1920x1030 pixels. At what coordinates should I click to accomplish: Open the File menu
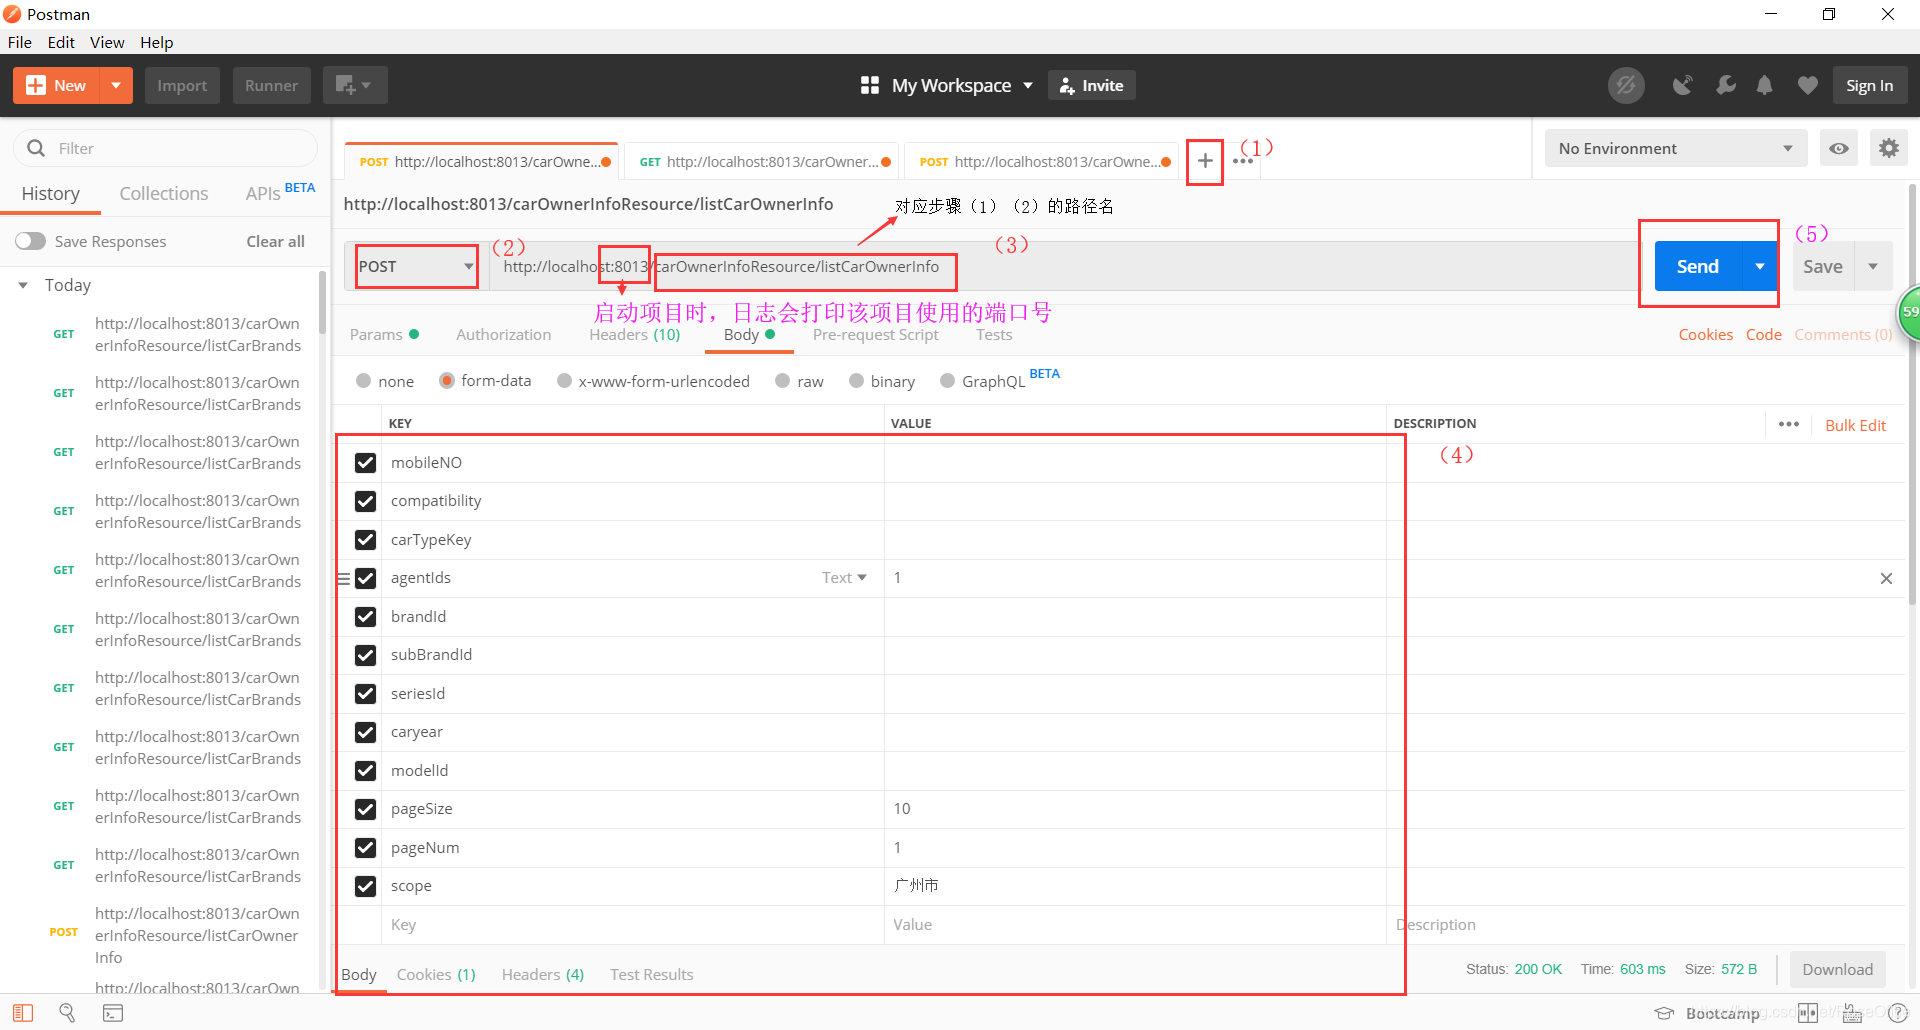[20, 42]
